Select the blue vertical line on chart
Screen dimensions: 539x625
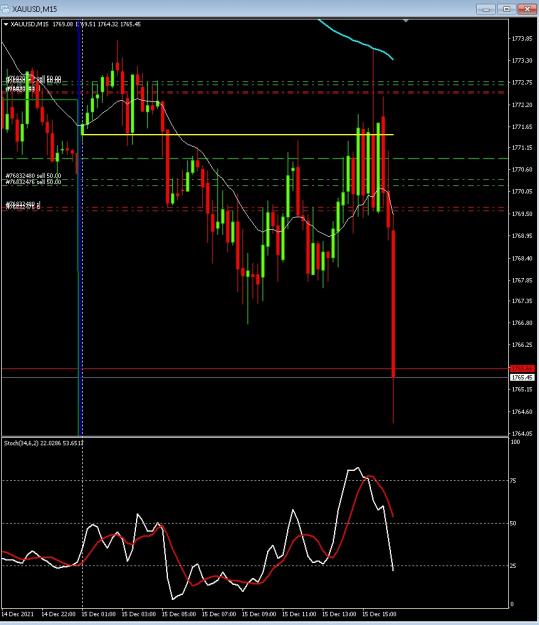tap(81, 227)
